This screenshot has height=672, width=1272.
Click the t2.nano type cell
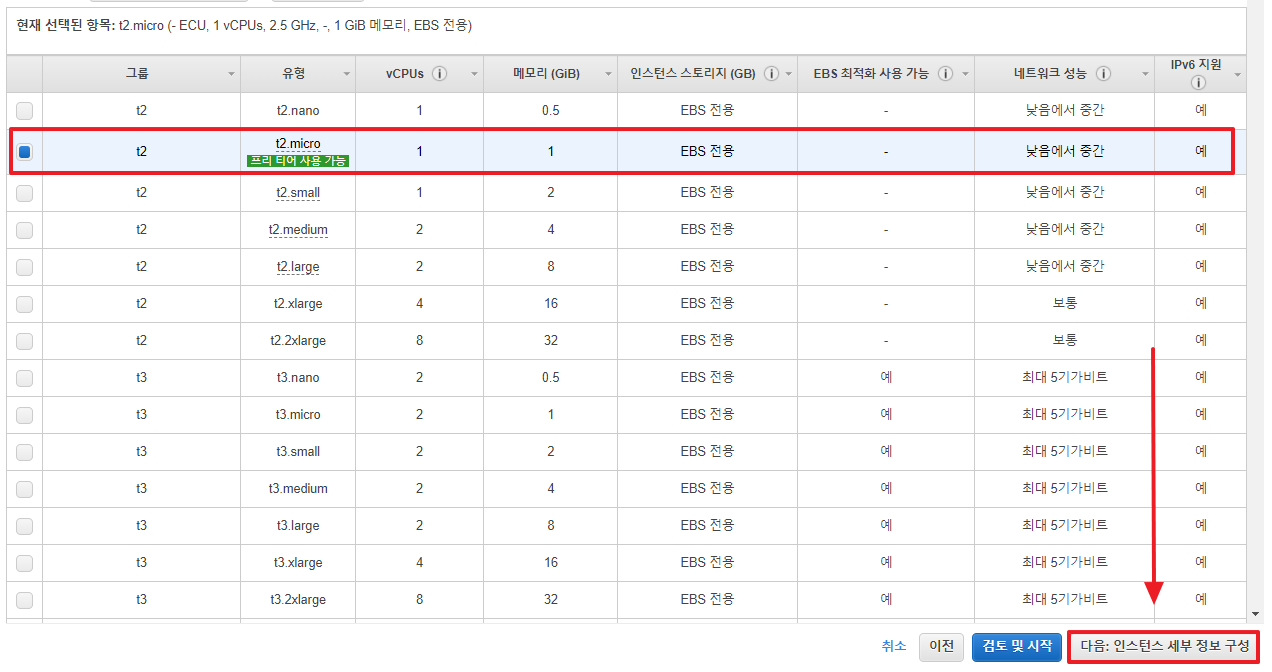[x=298, y=110]
